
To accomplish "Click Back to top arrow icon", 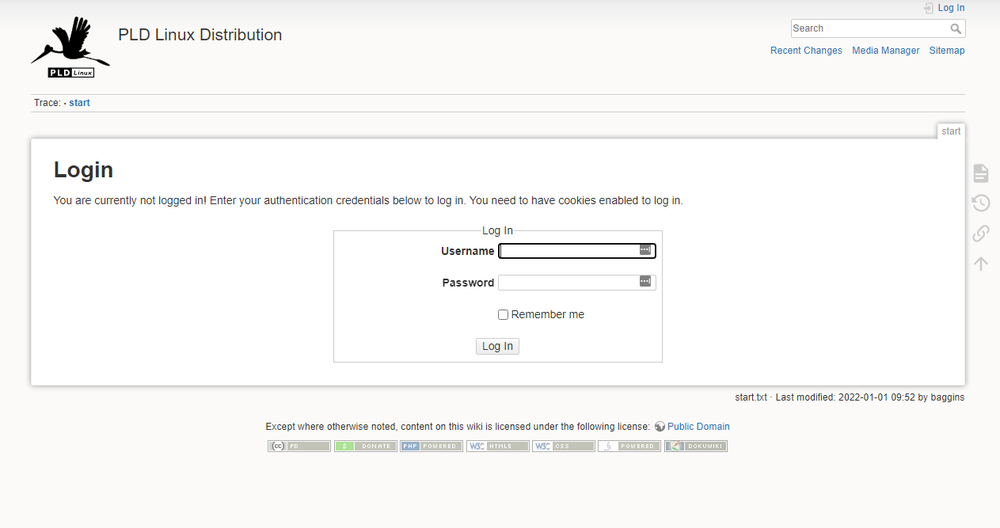I will 981,263.
